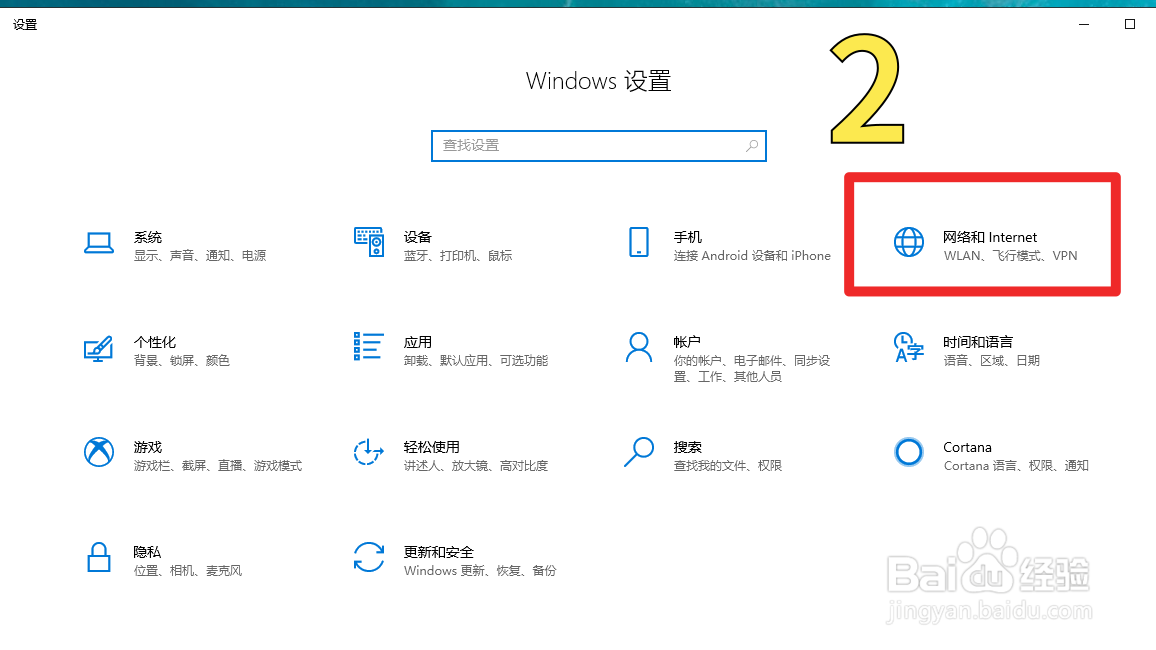Maximize the 设置 window
This screenshot has height=650, width=1156.
1129,24
